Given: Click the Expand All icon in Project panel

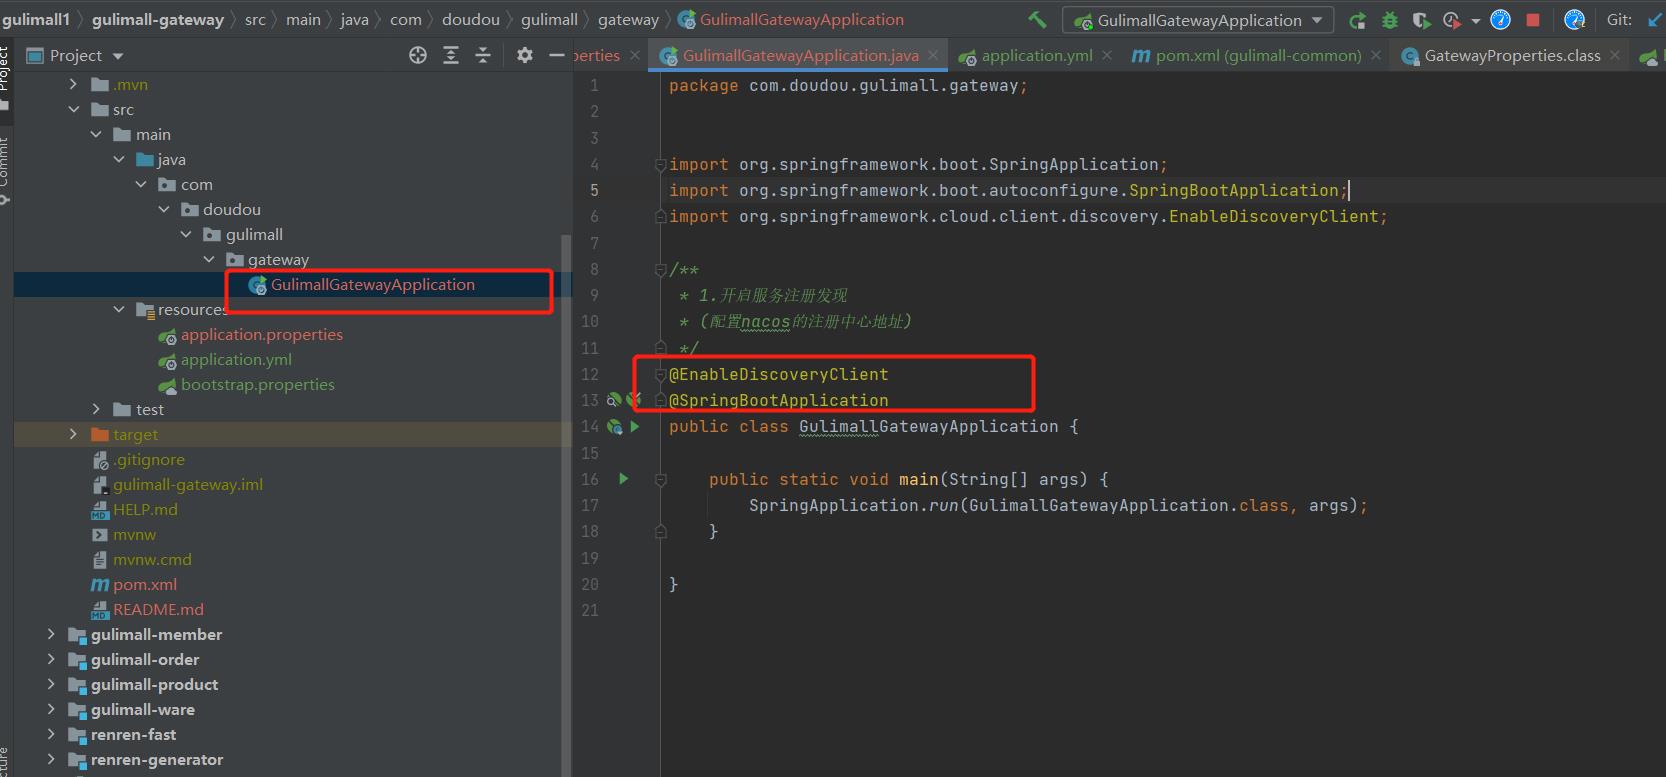Looking at the screenshot, I should click(451, 56).
